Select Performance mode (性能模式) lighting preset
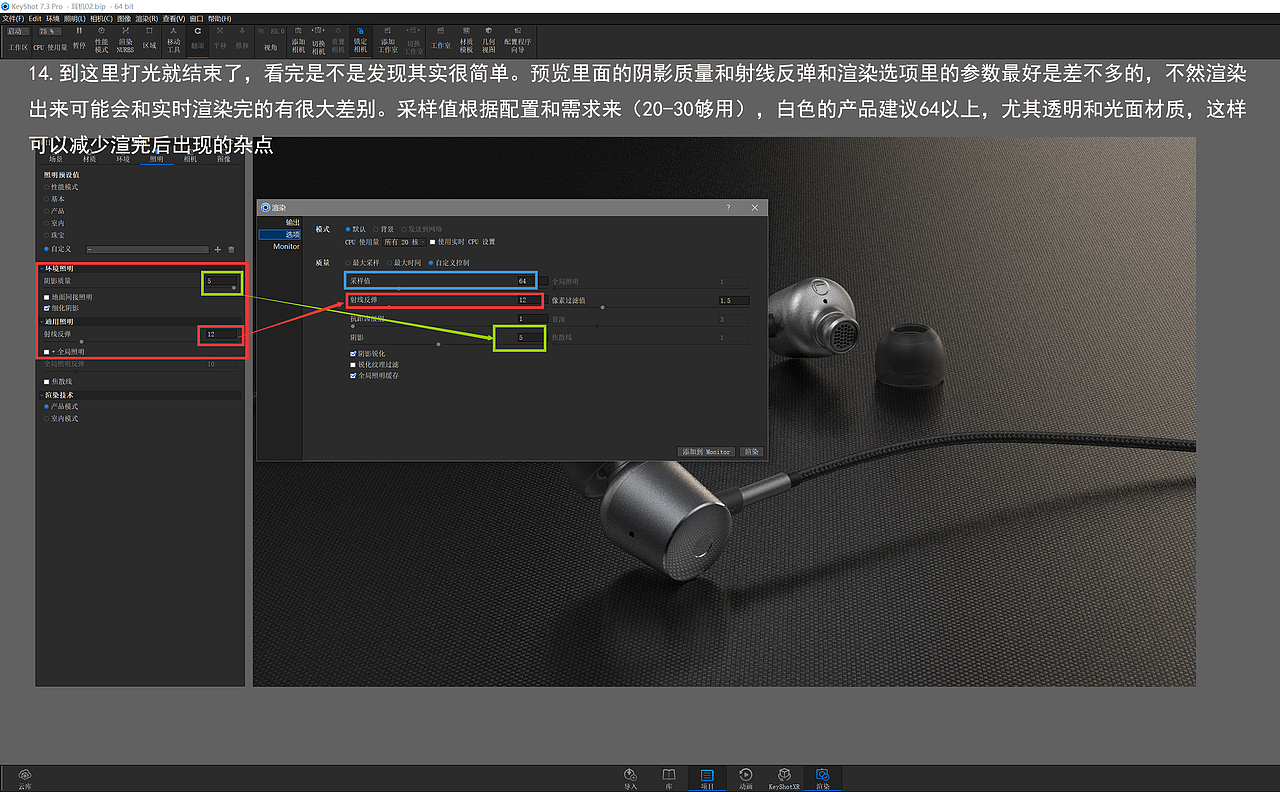1280x792 pixels. 61,187
